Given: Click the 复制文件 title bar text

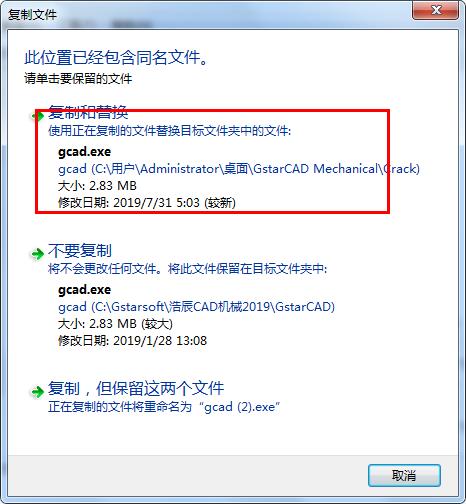Looking at the screenshot, I should click(x=32, y=15).
